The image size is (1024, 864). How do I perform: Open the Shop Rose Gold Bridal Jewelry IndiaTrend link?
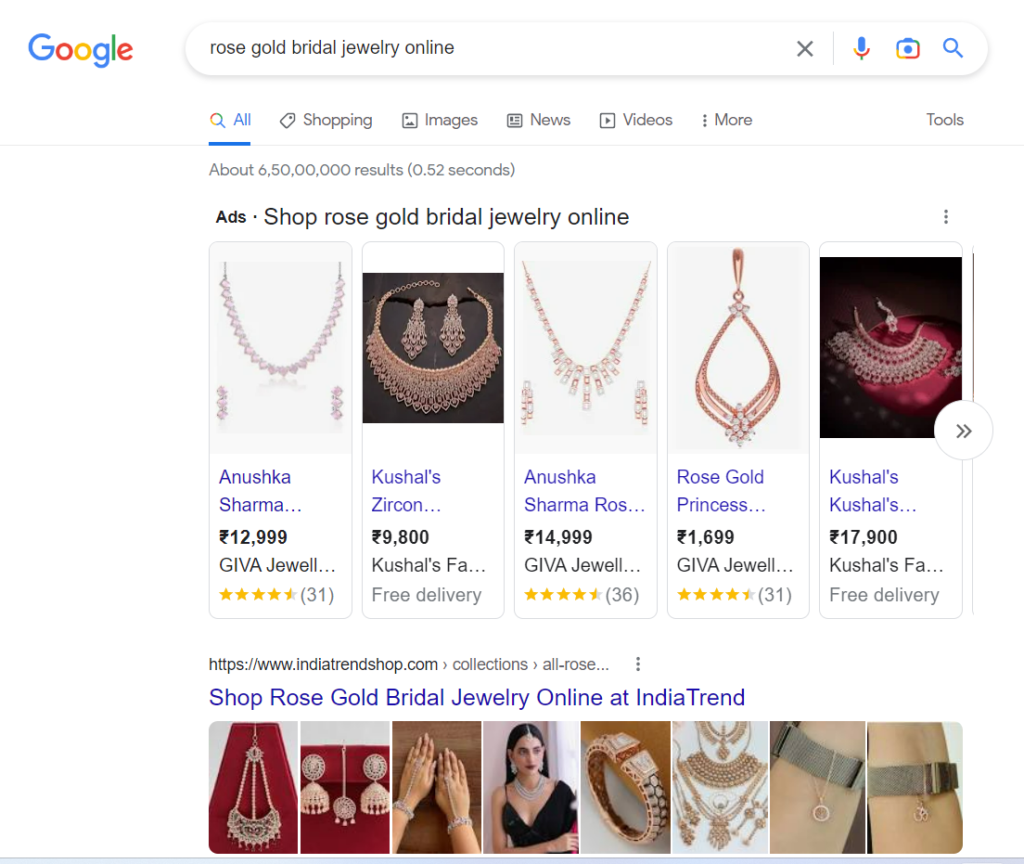pos(476,697)
